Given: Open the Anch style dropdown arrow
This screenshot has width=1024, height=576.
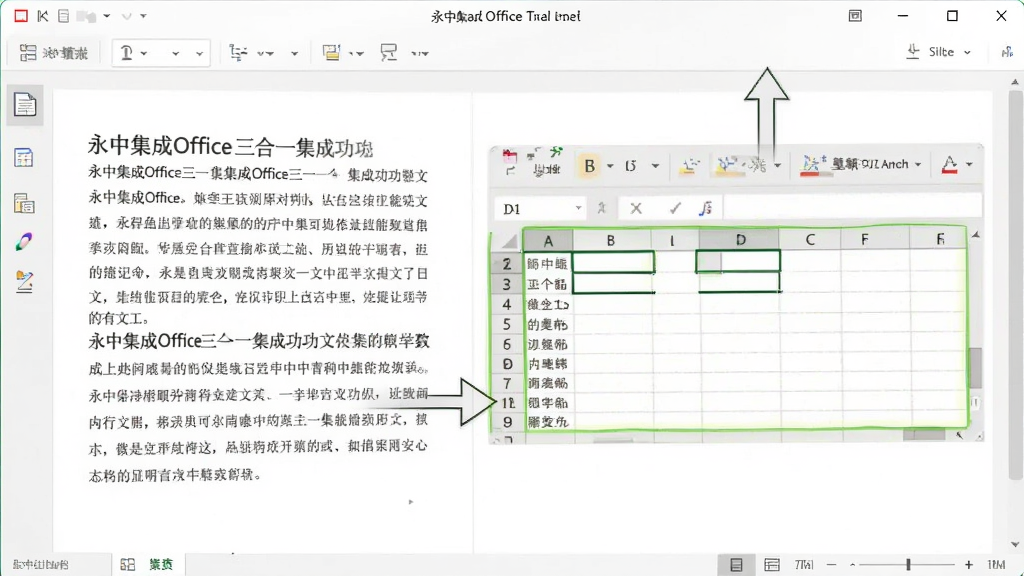Looking at the screenshot, I should (x=918, y=165).
